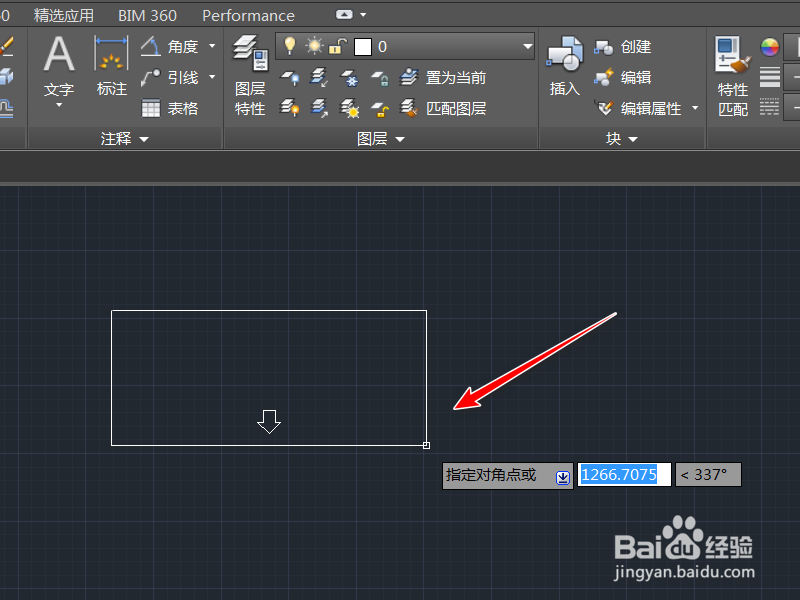
Task: Click the 编辑属性 label
Action: tap(651, 109)
